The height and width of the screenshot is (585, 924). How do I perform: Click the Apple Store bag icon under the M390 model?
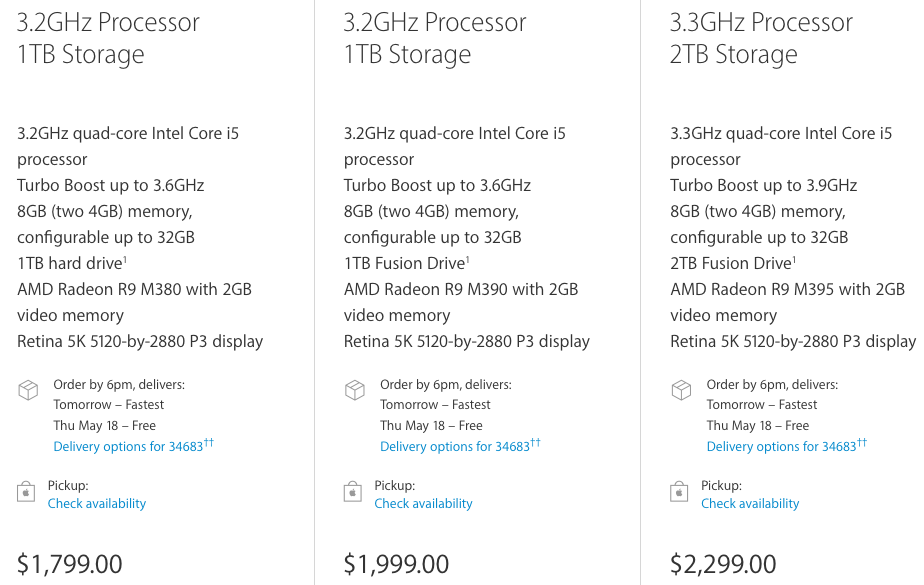pyautogui.click(x=353, y=492)
